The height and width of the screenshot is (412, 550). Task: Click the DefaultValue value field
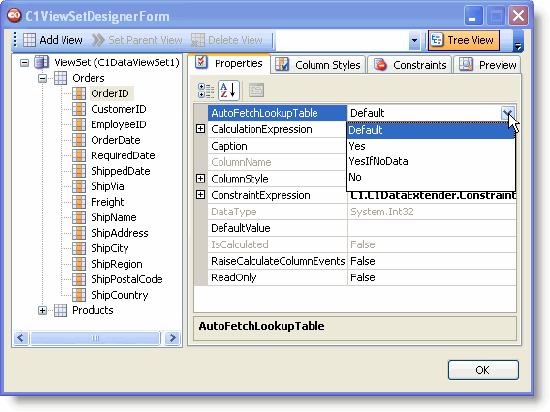point(431,228)
